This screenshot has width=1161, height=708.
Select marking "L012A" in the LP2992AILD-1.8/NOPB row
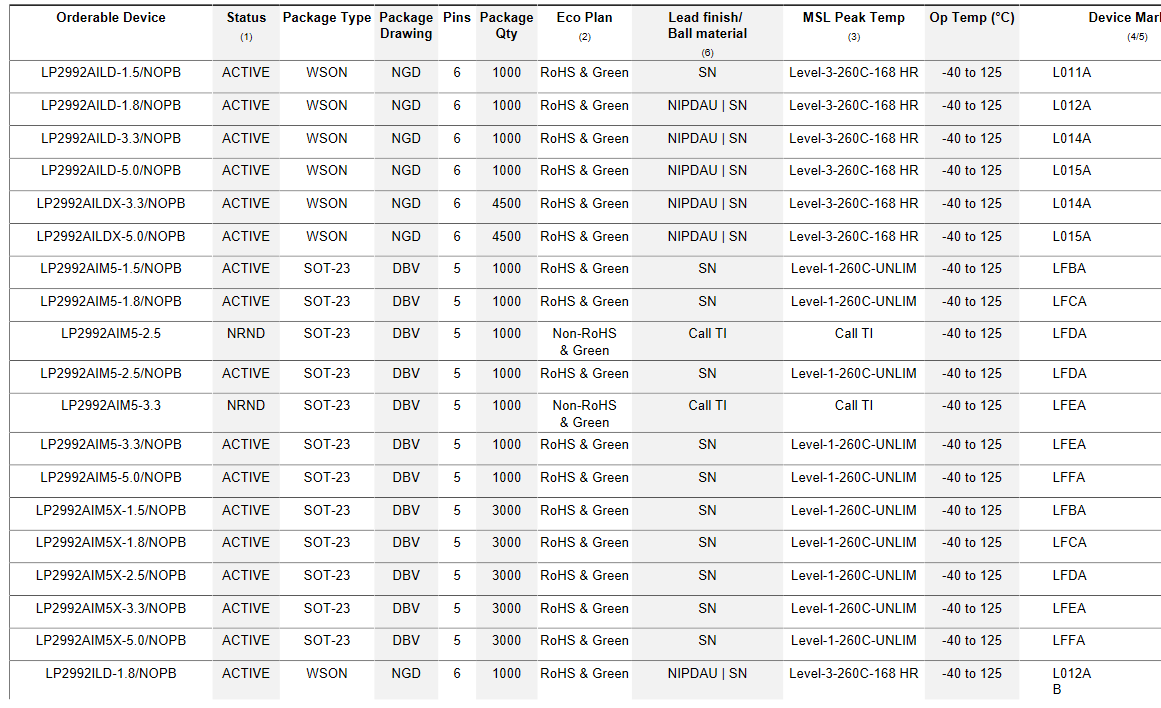pos(1071,105)
